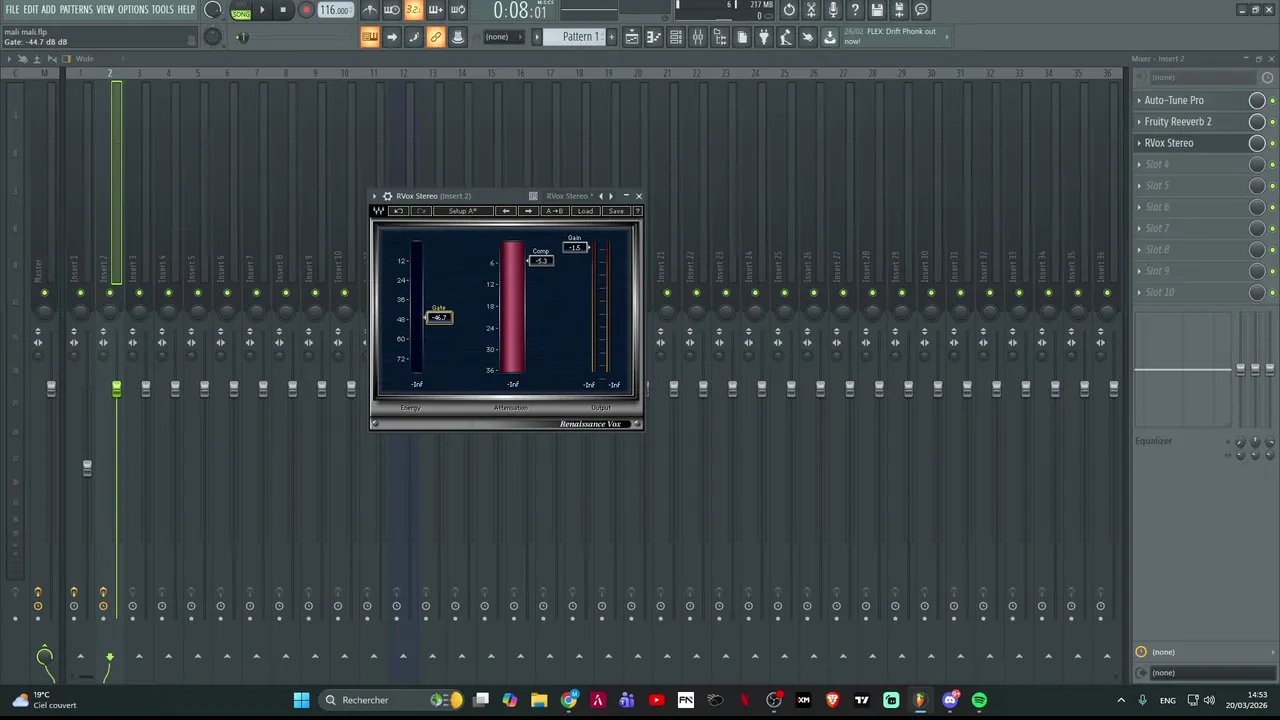Screen dimensions: 1280x720
Task: Open the TOOLS menu
Action: pos(163,9)
